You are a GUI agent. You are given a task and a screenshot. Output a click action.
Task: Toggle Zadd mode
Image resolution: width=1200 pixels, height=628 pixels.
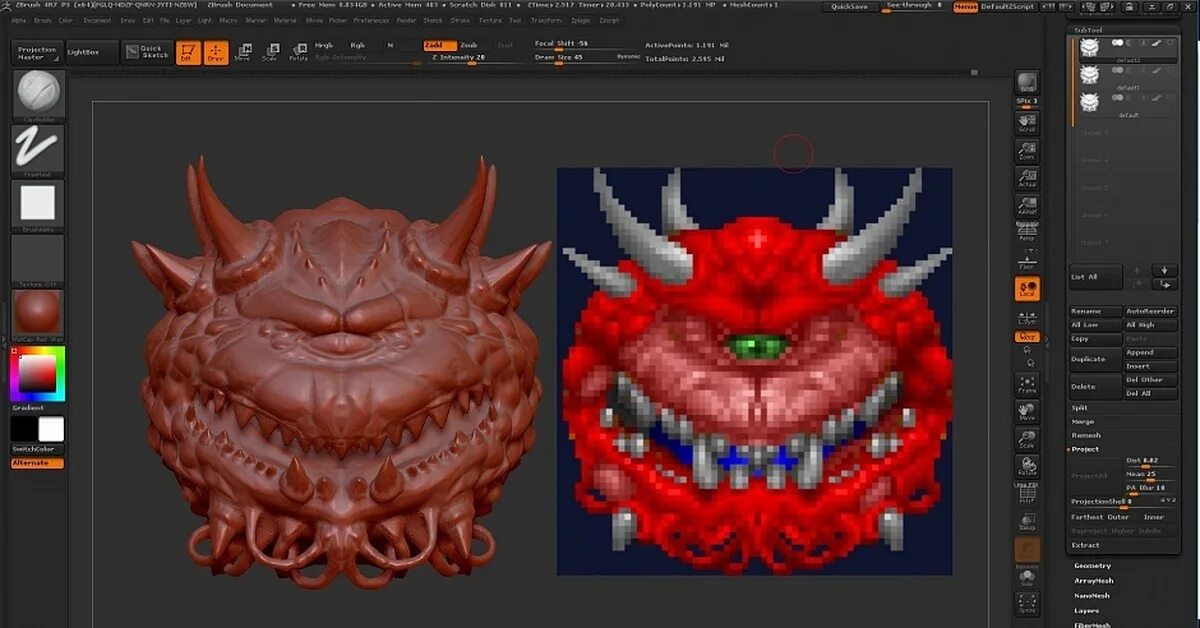440,45
